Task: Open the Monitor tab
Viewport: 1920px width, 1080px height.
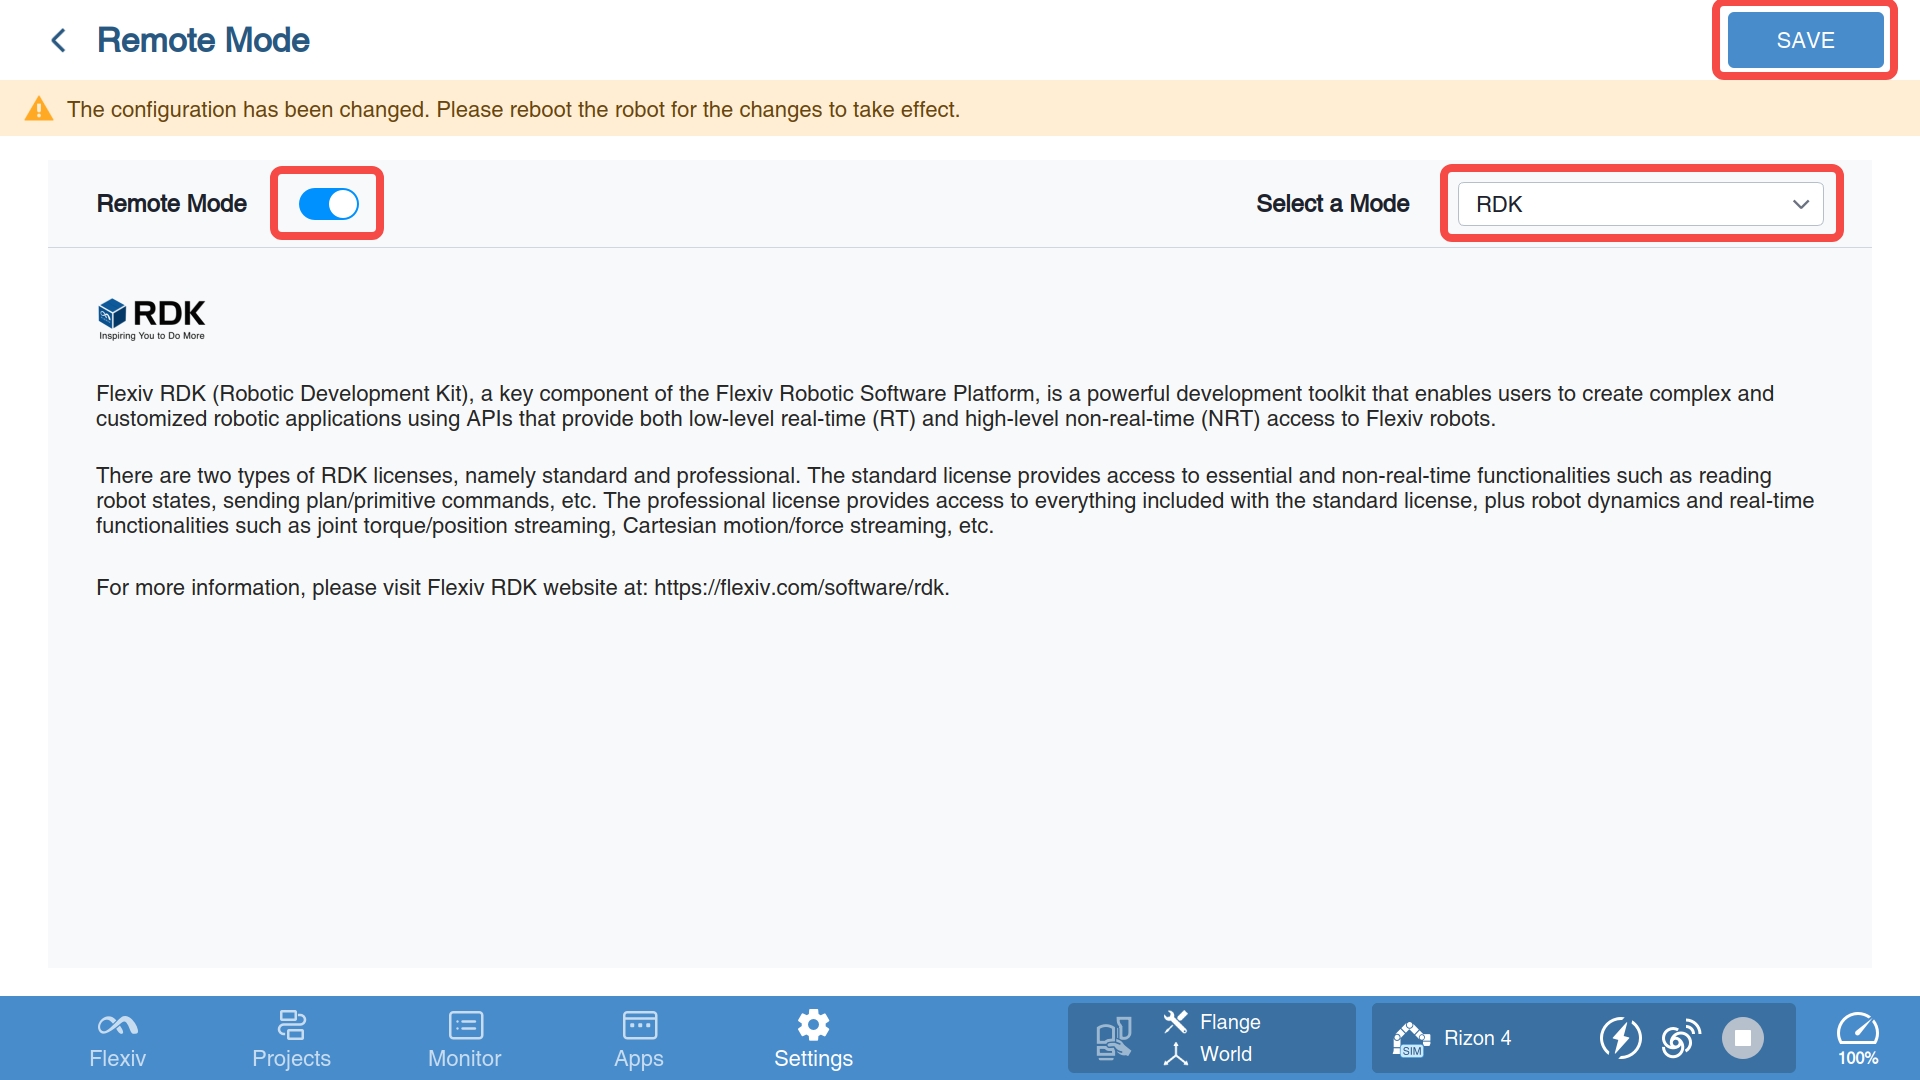Action: [x=465, y=1039]
